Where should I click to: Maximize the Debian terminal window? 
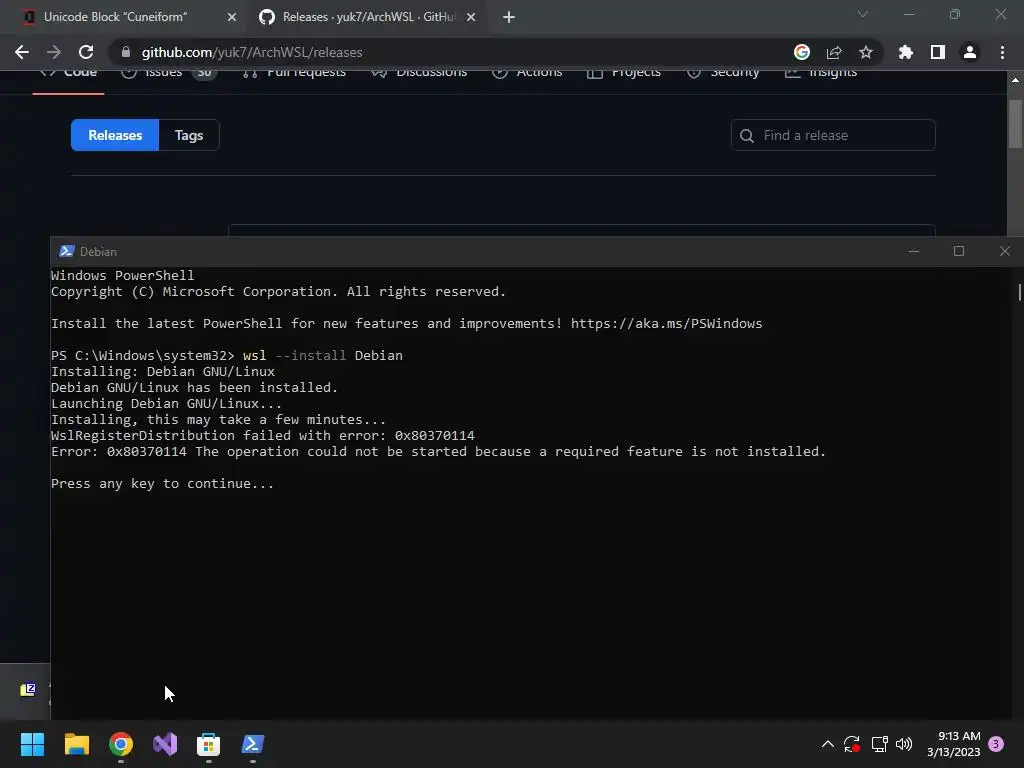(x=959, y=251)
